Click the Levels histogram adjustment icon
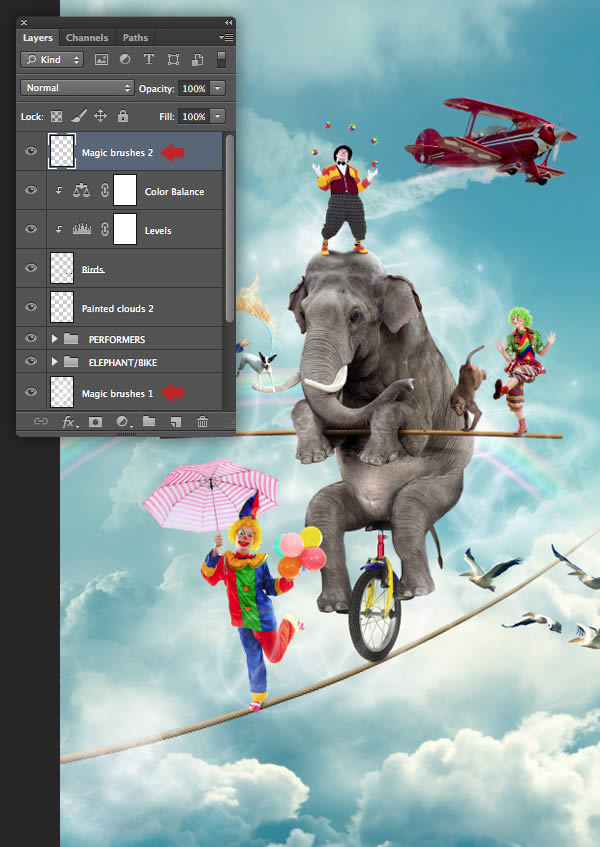 click(82, 229)
